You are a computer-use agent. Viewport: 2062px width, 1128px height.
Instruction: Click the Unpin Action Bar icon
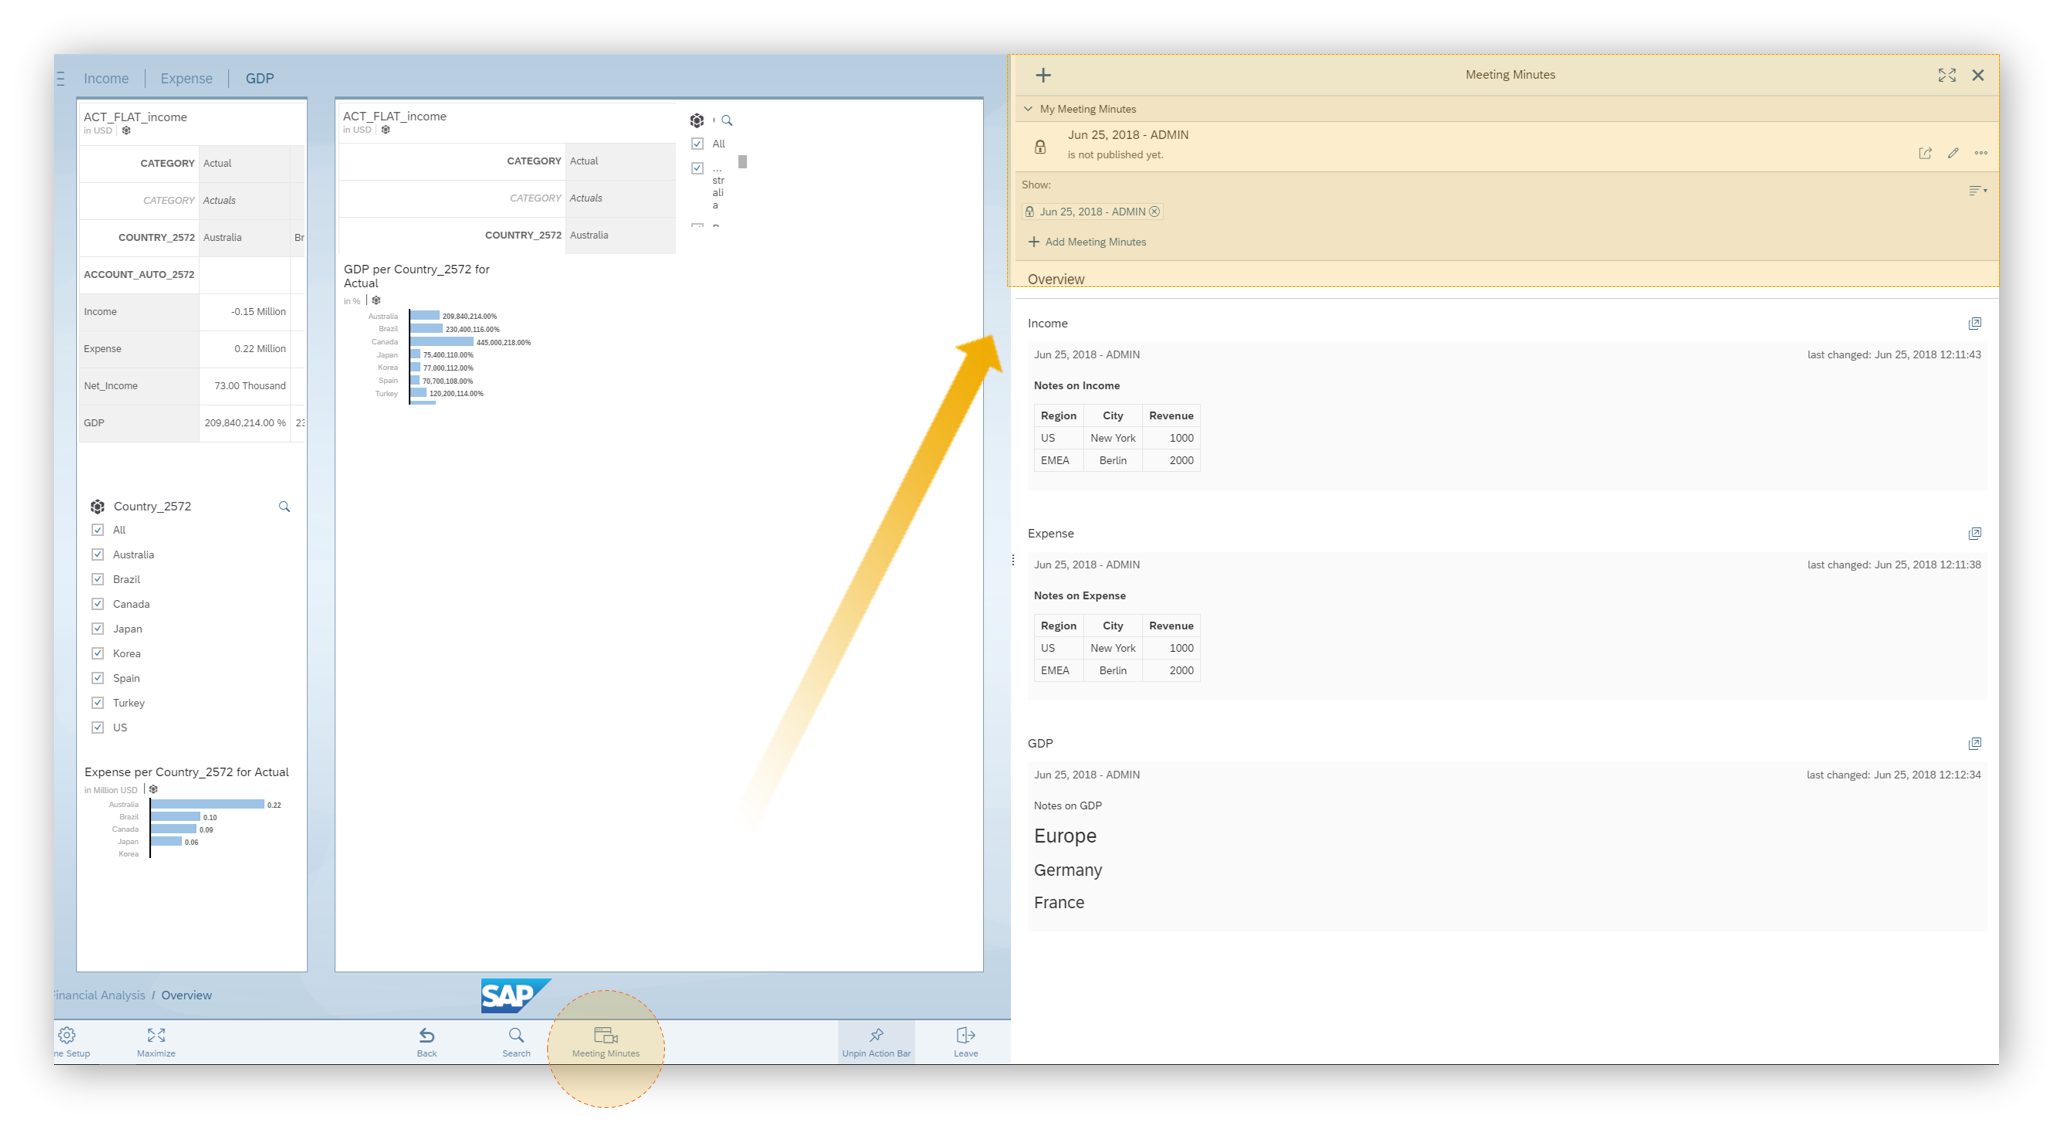pyautogui.click(x=876, y=1037)
